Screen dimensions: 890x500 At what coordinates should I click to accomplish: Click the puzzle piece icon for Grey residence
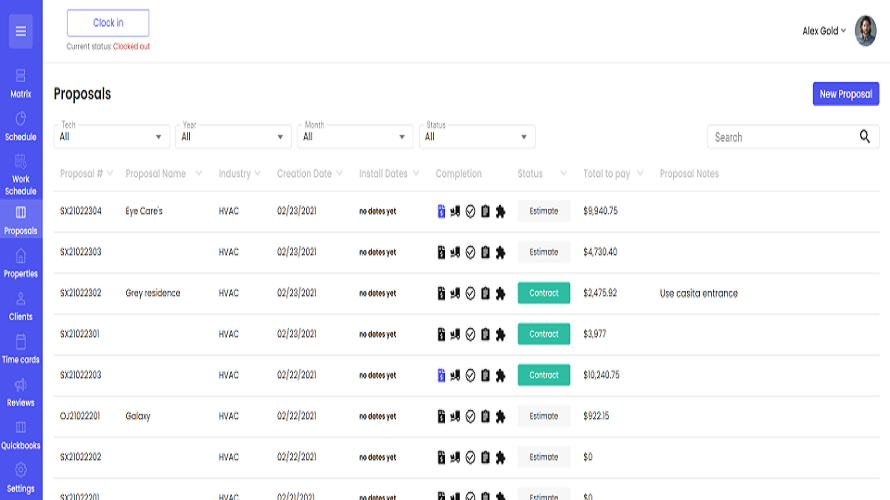(x=500, y=293)
